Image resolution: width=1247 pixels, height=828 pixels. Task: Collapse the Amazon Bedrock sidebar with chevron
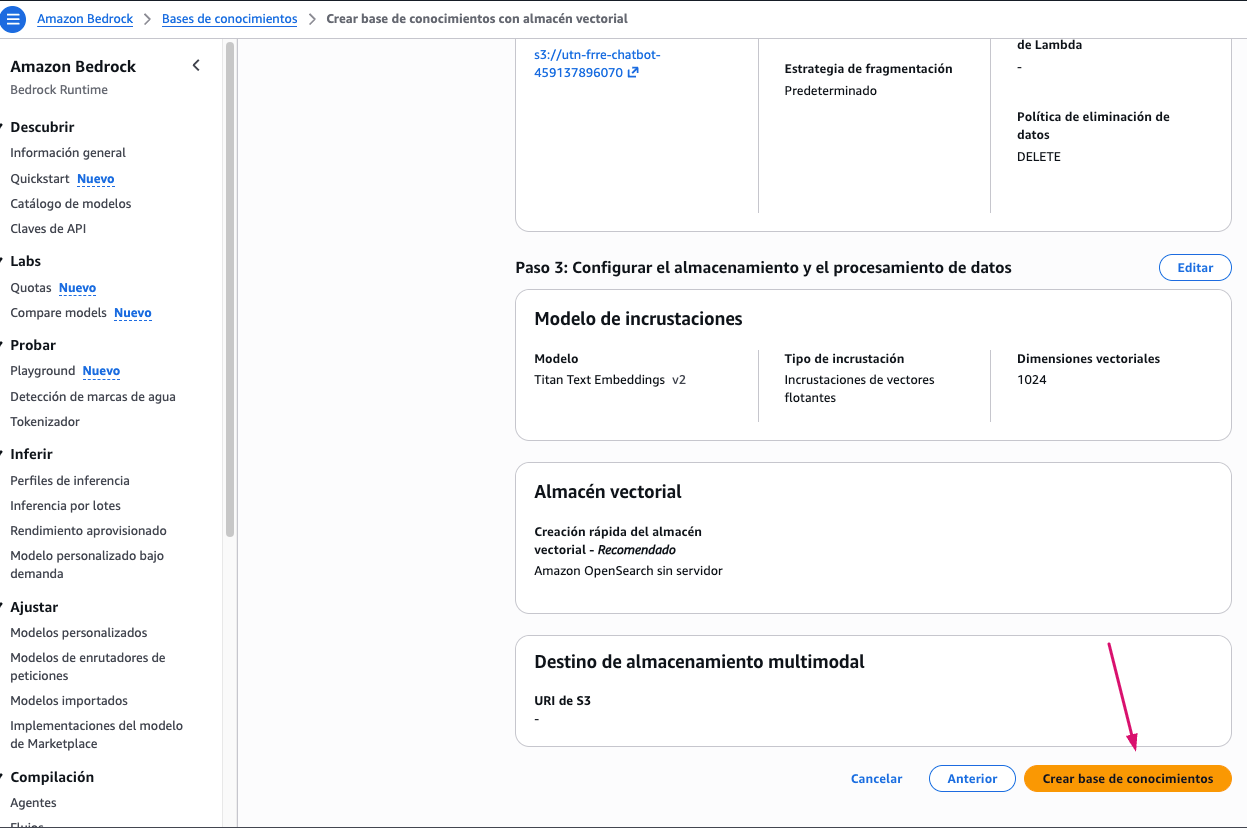(x=196, y=66)
